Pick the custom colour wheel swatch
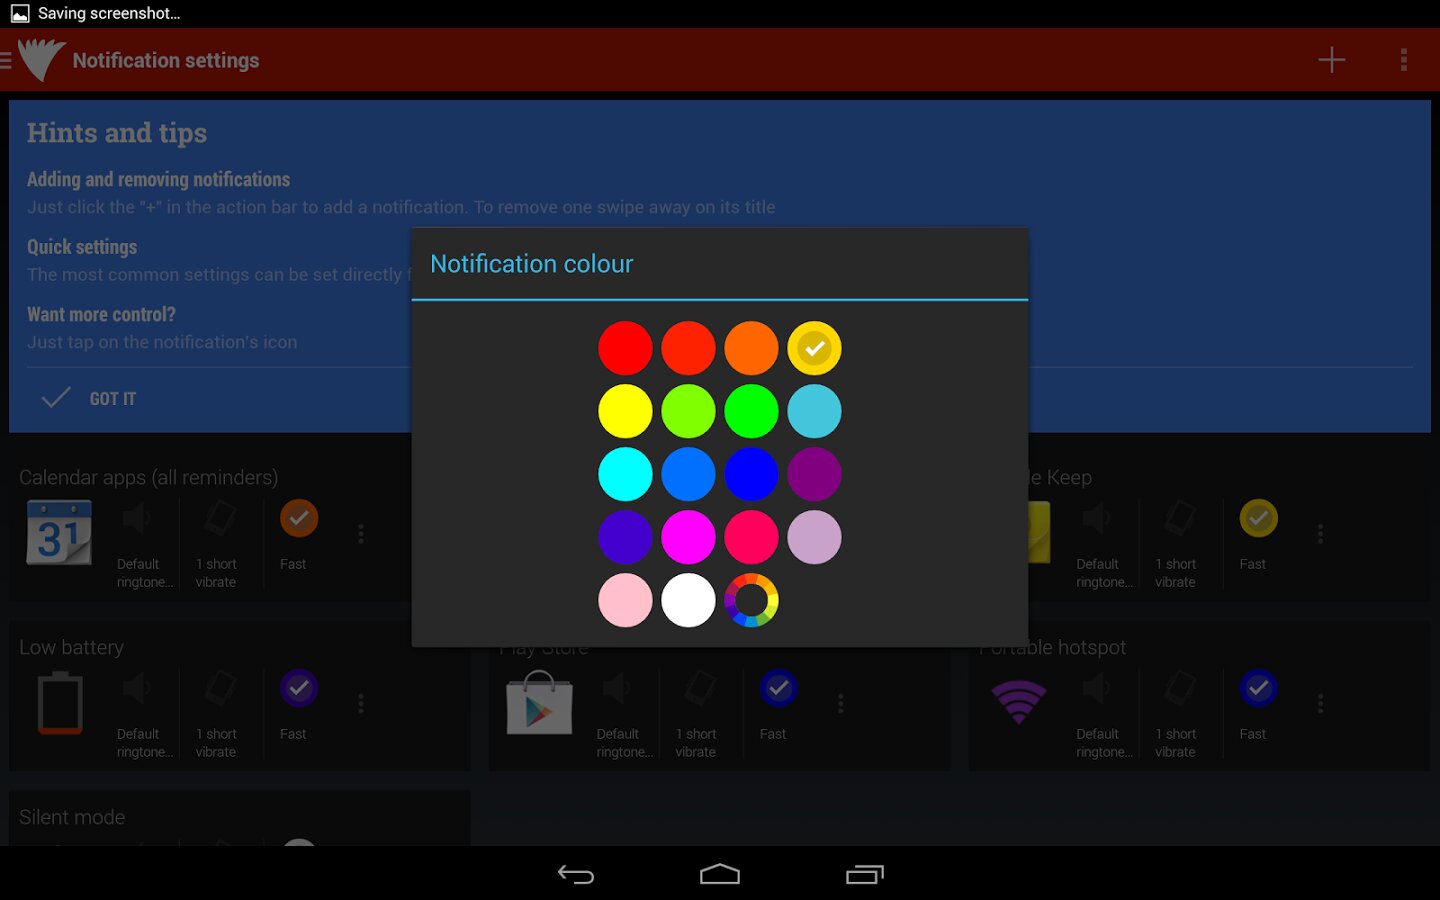 (751, 600)
